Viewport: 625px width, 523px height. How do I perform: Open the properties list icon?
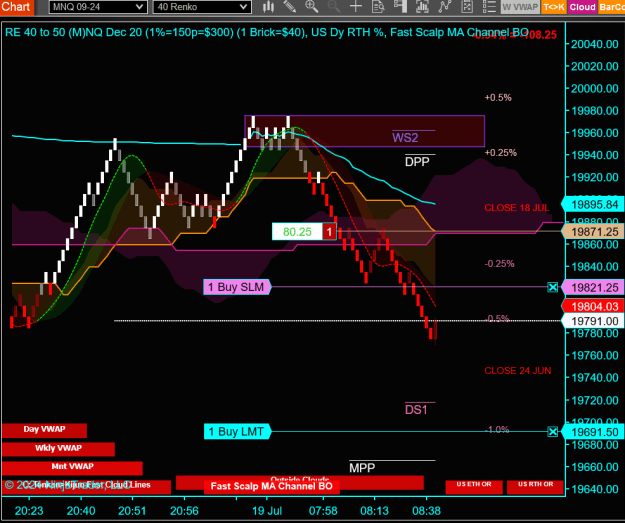(489, 6)
